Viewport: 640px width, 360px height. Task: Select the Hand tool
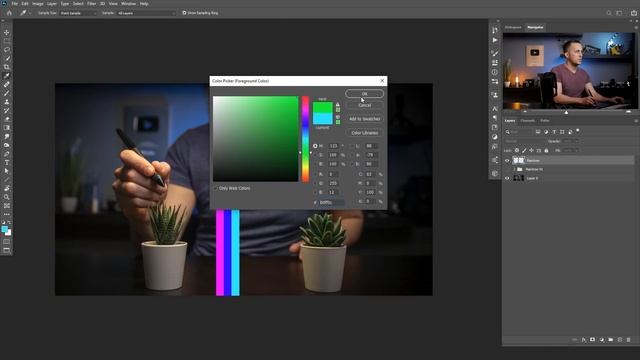[x=7, y=188]
